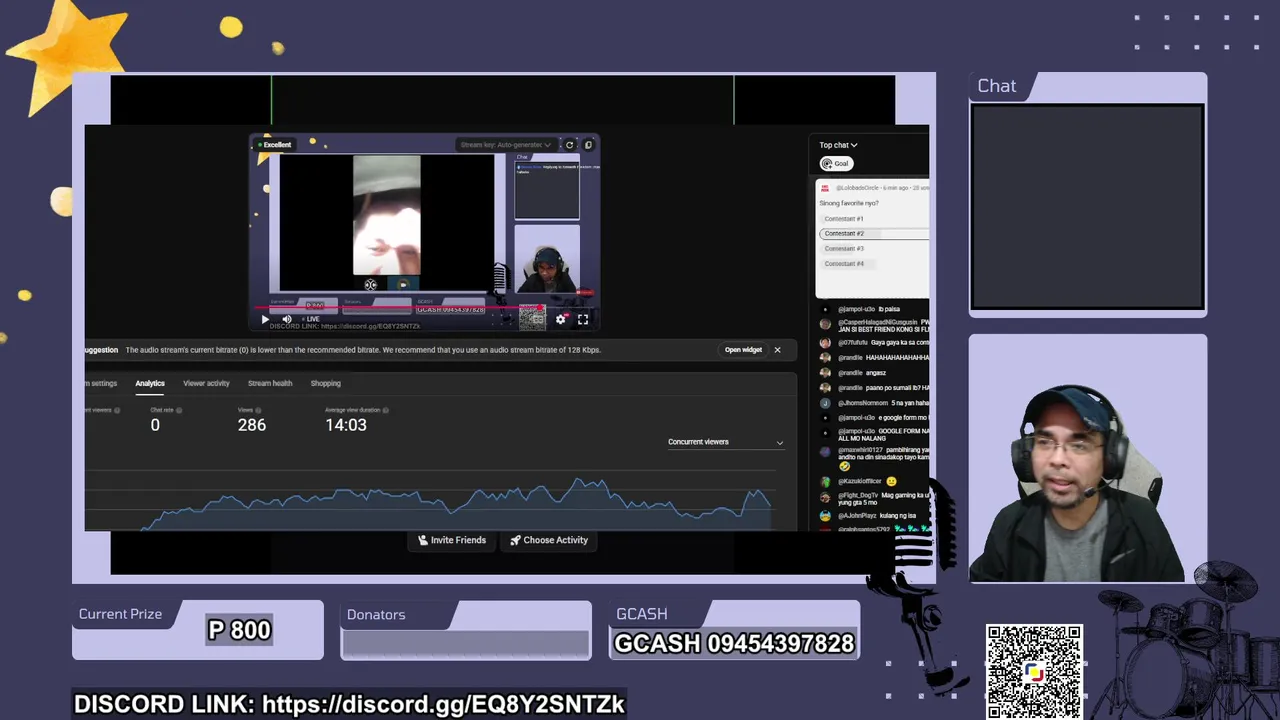Click the 14:03 average view duration value

tap(346, 425)
